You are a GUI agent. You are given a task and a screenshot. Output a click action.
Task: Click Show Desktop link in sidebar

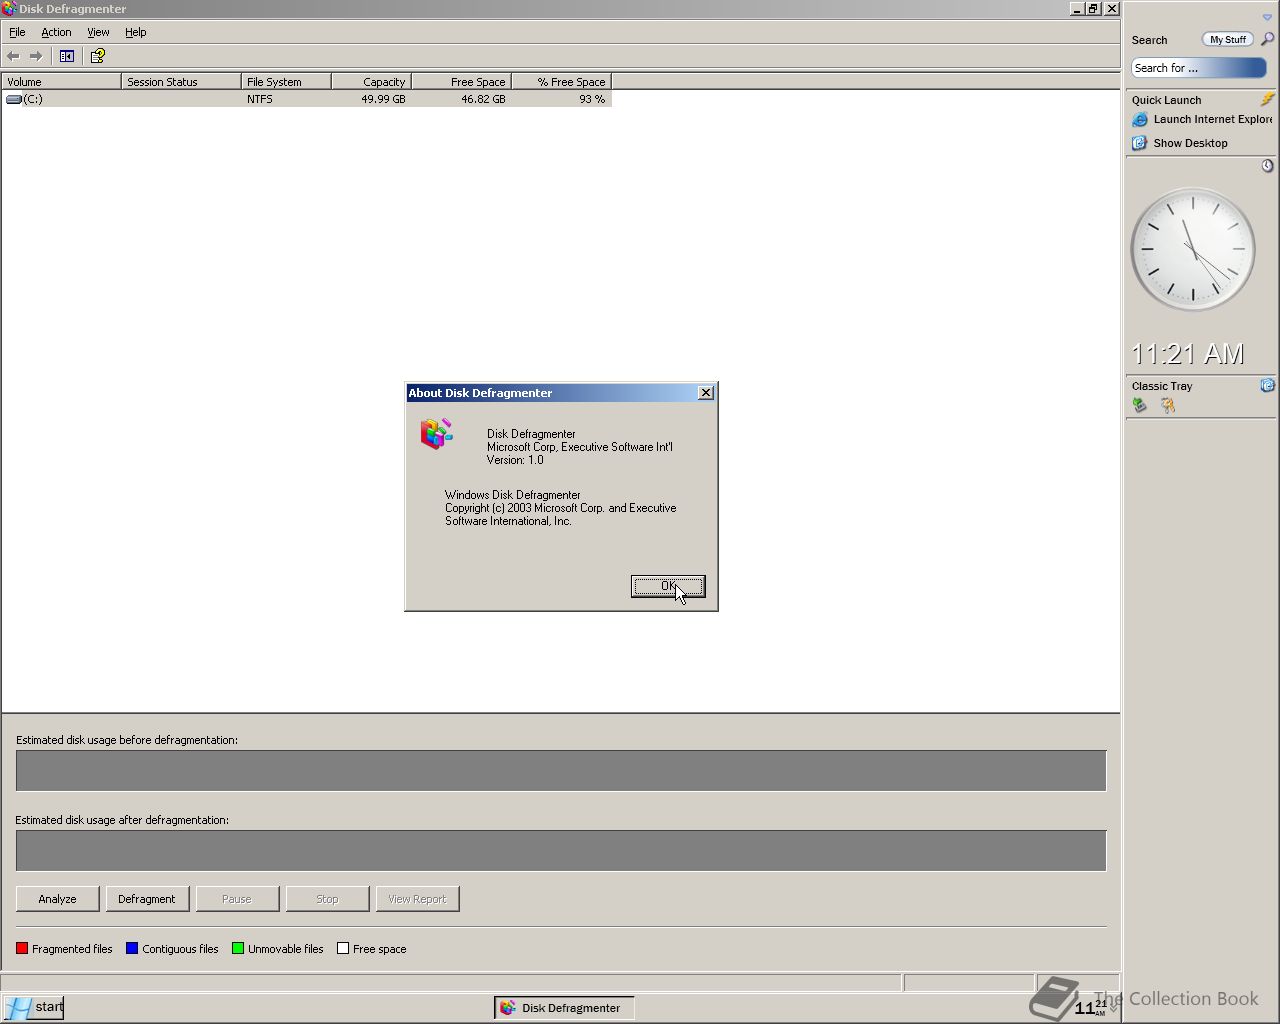pyautogui.click(x=1190, y=143)
